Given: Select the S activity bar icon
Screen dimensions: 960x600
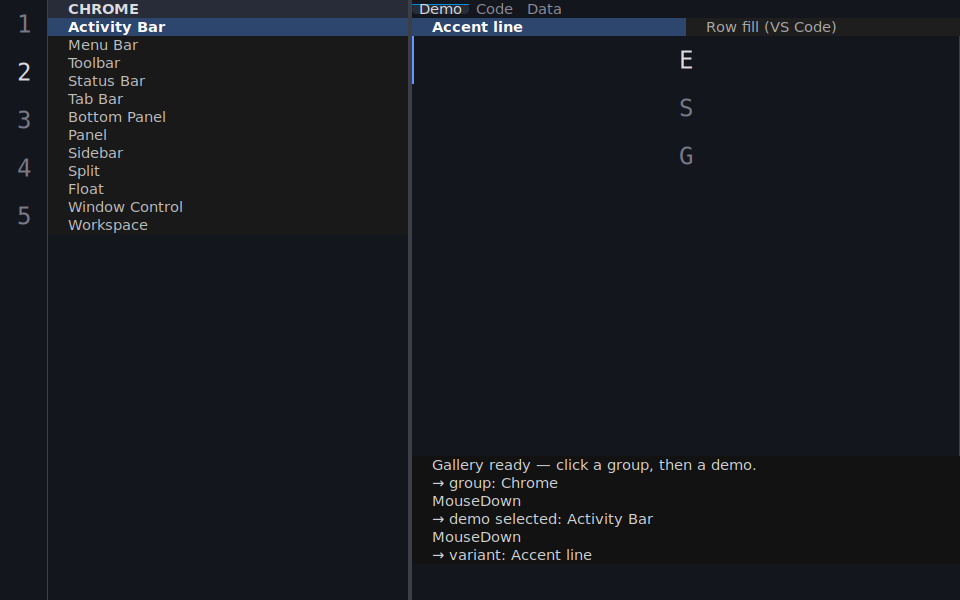Looking at the screenshot, I should pyautogui.click(x=686, y=108).
